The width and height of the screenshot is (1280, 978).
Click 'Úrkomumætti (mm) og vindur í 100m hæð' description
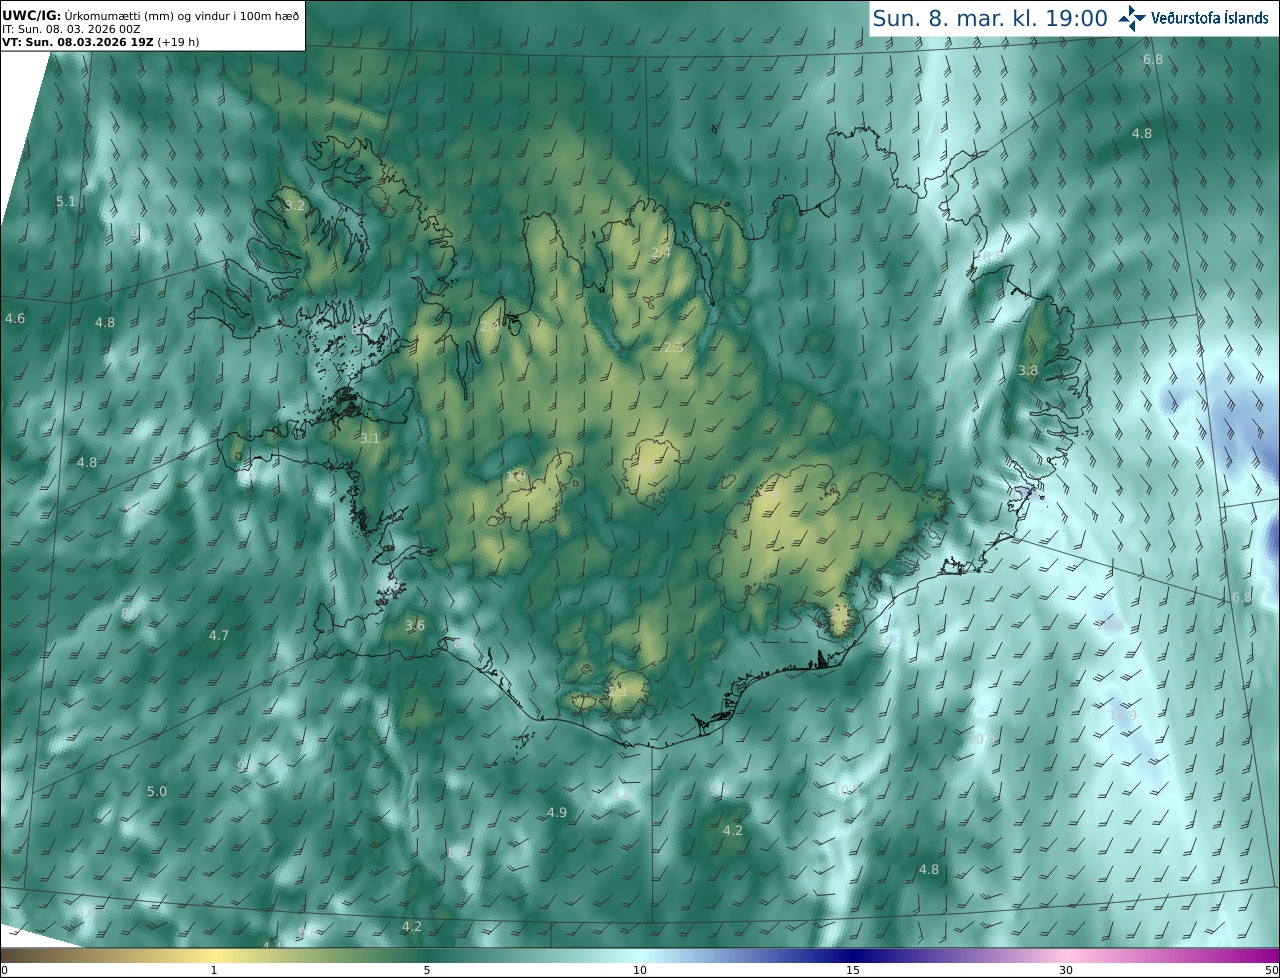182,15
